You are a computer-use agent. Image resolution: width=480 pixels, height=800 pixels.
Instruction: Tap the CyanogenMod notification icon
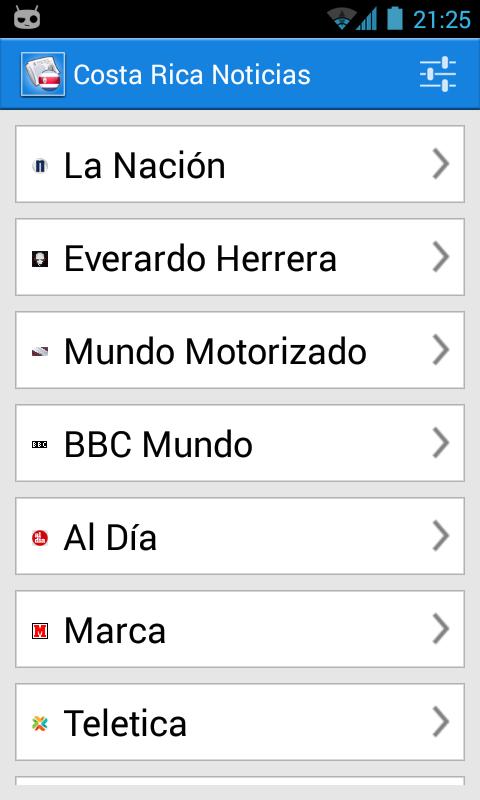click(x=27, y=18)
